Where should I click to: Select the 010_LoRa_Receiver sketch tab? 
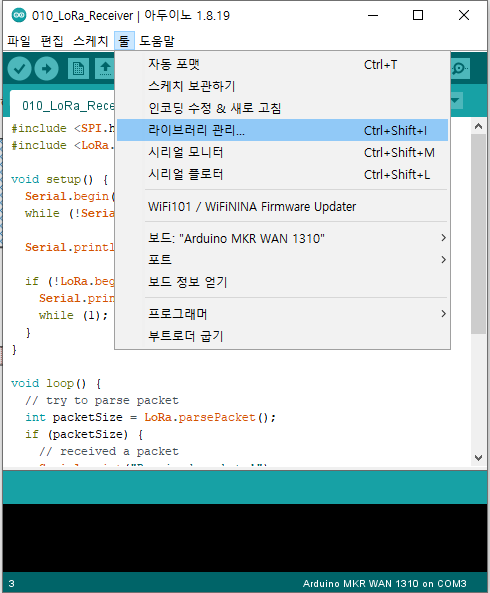coord(63,105)
